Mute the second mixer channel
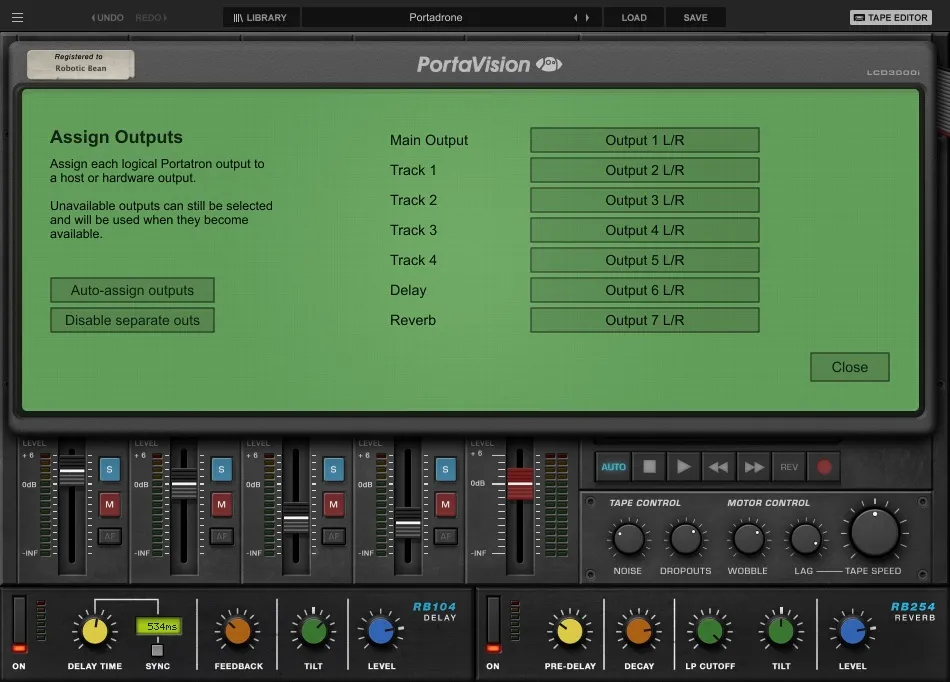This screenshot has height=682, width=950. [222, 504]
